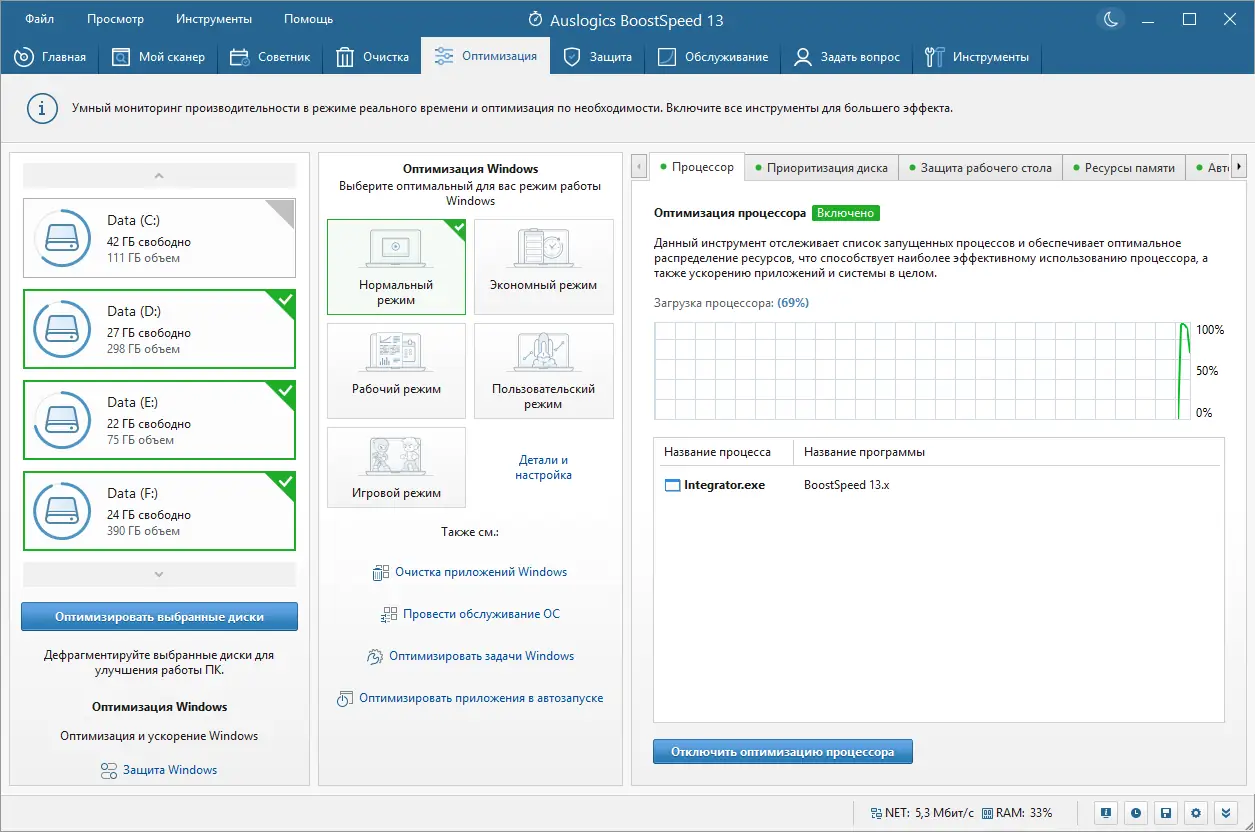Switch to the Обслуживание tab

pos(713,57)
